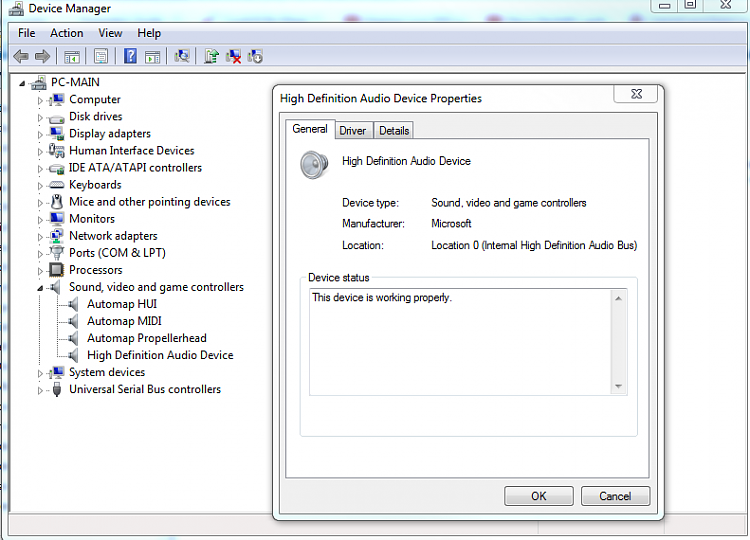Open the Help menu

[149, 33]
